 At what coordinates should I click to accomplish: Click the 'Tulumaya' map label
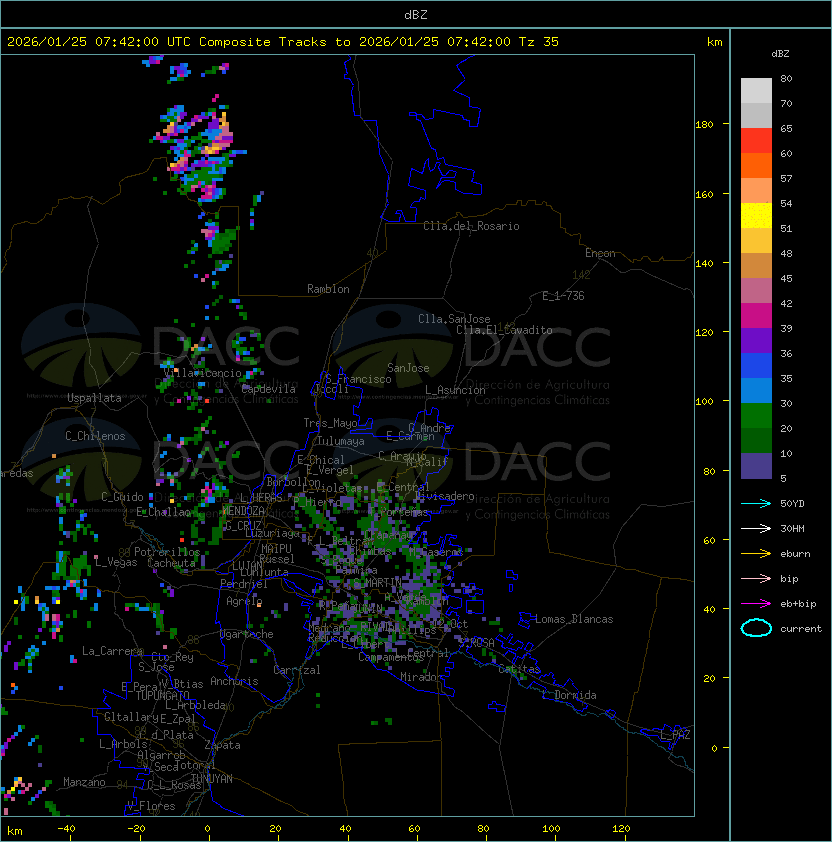[x=341, y=441]
